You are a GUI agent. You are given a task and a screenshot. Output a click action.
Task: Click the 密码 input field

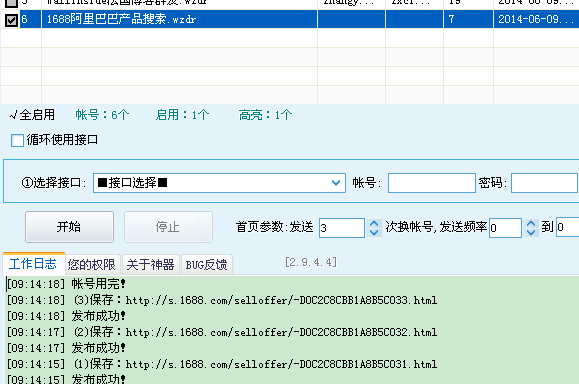click(x=545, y=183)
